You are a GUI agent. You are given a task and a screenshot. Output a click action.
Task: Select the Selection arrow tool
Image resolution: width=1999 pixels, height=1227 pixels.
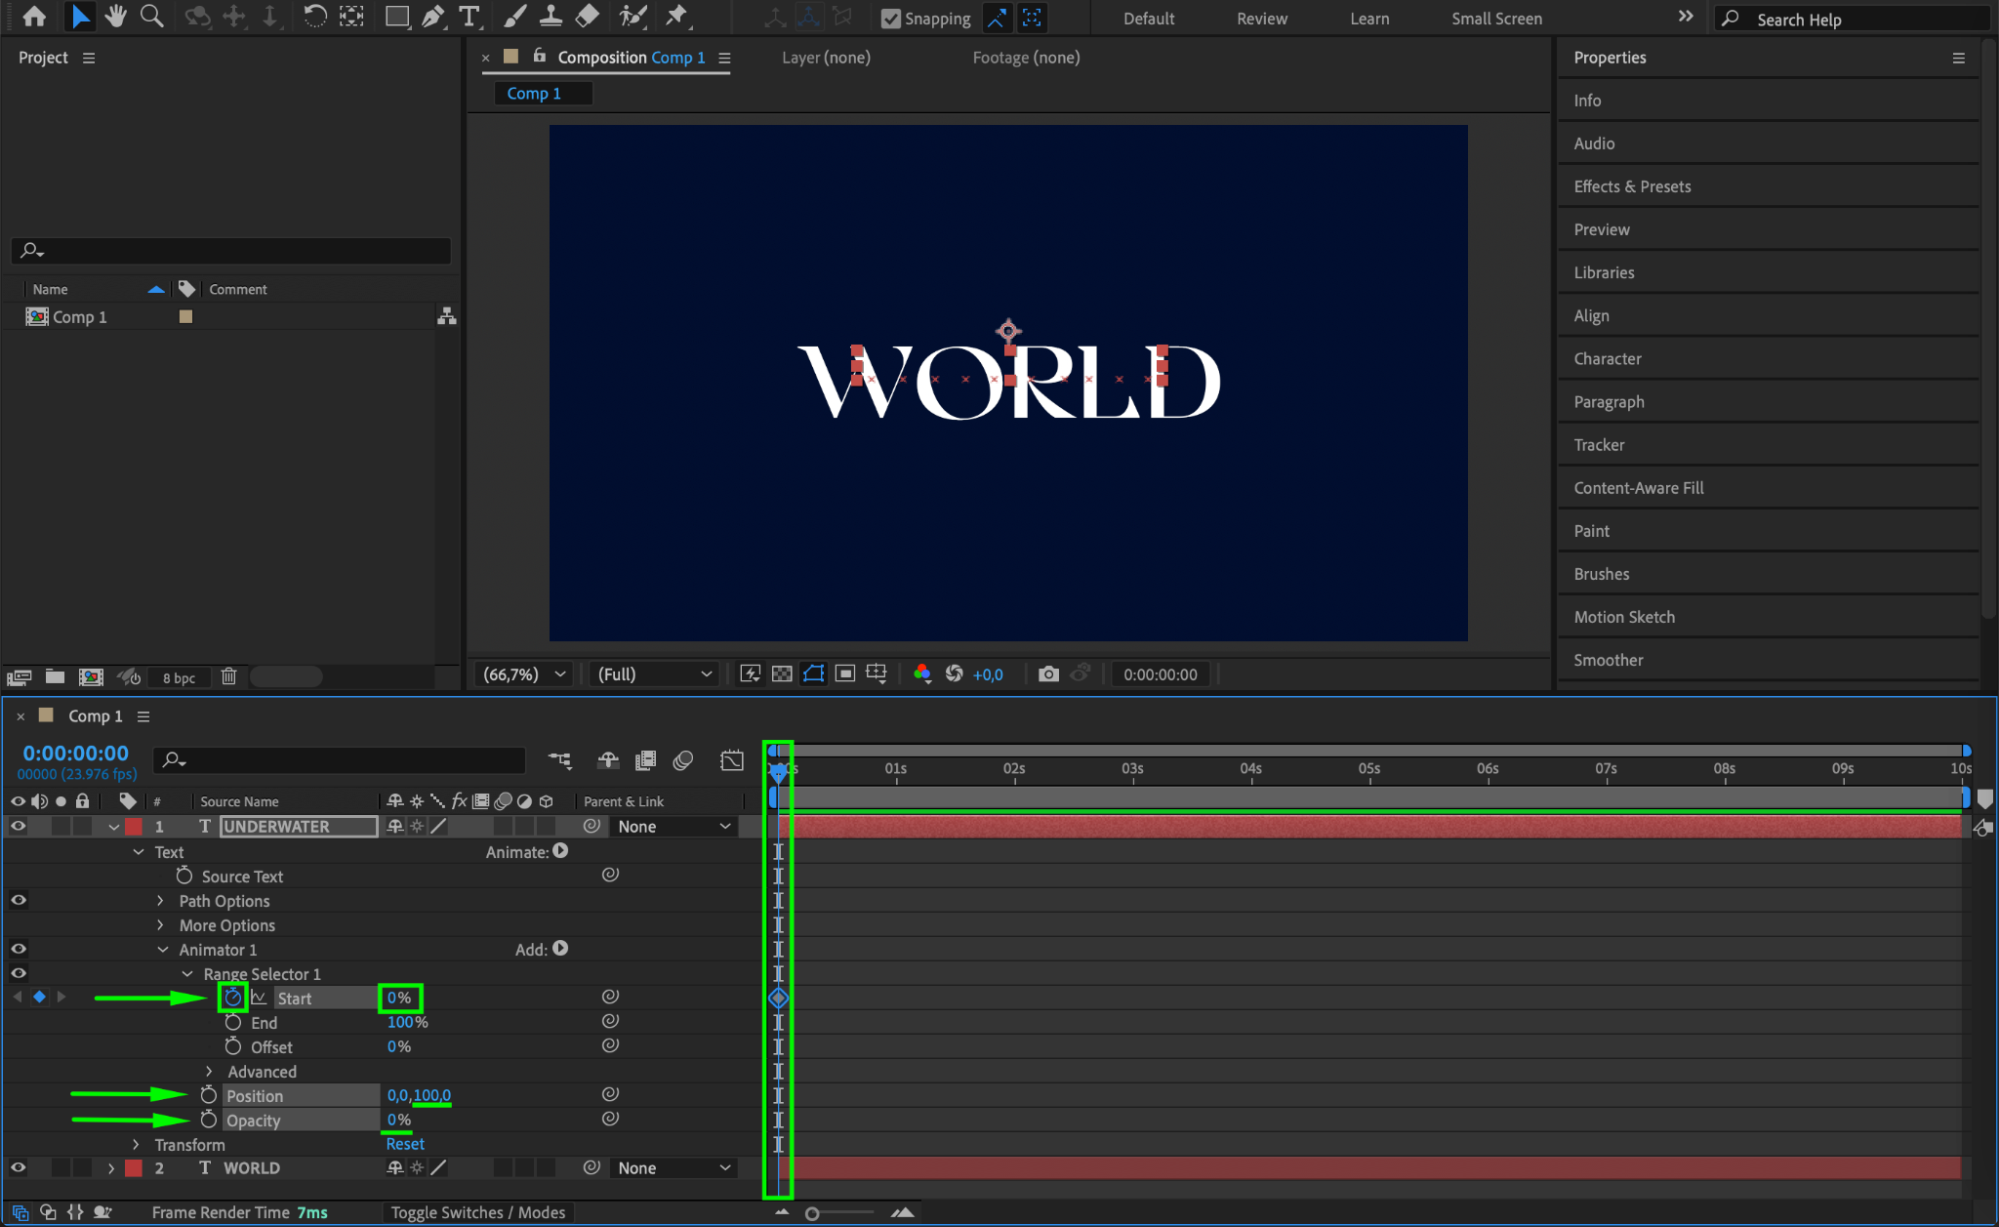pyautogui.click(x=80, y=16)
